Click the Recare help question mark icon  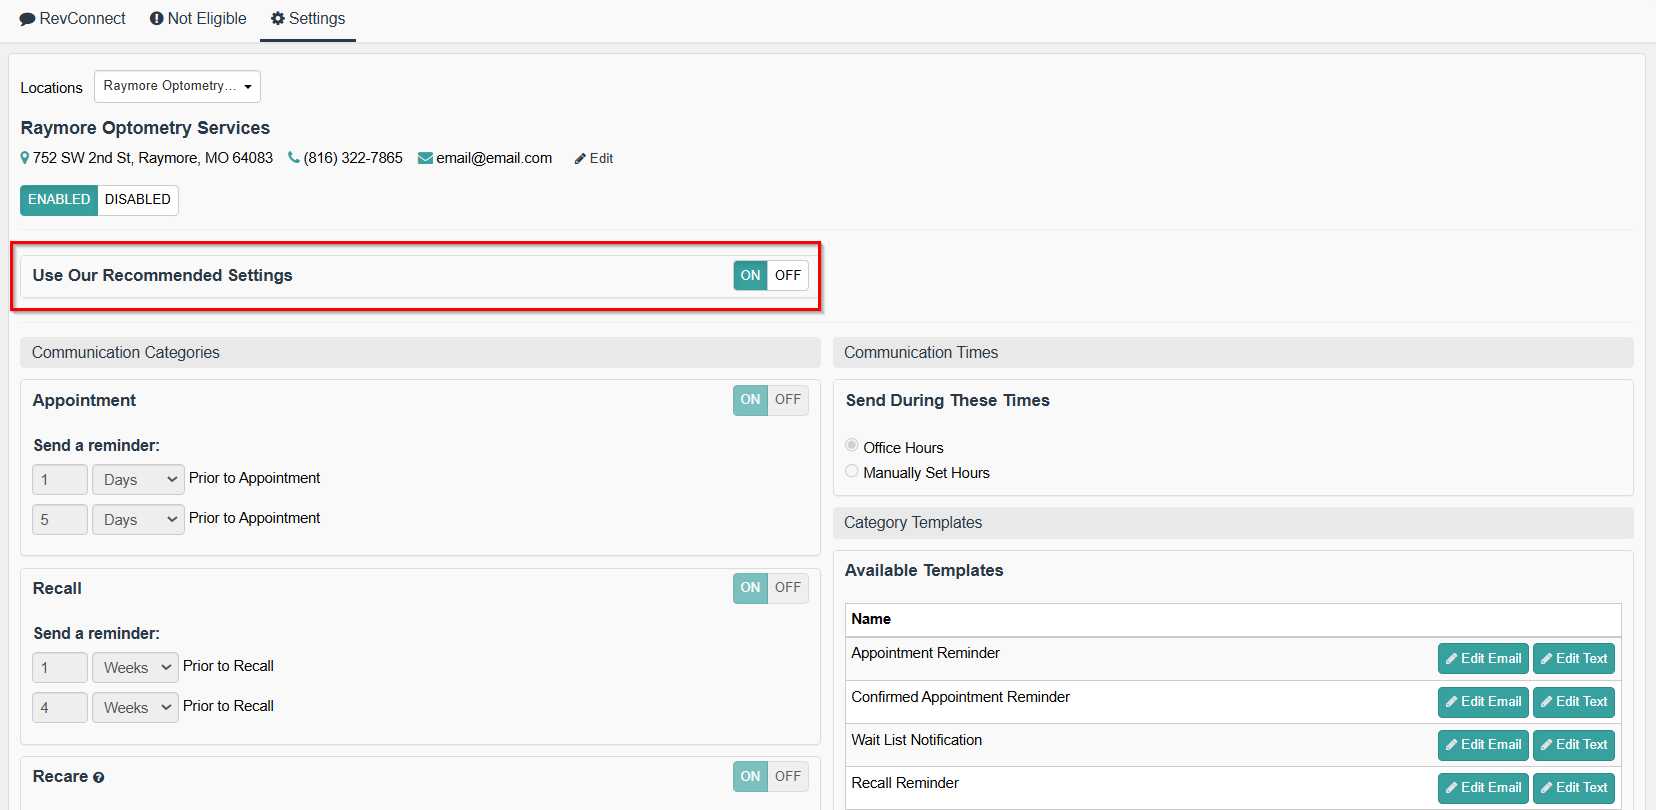coord(98,778)
